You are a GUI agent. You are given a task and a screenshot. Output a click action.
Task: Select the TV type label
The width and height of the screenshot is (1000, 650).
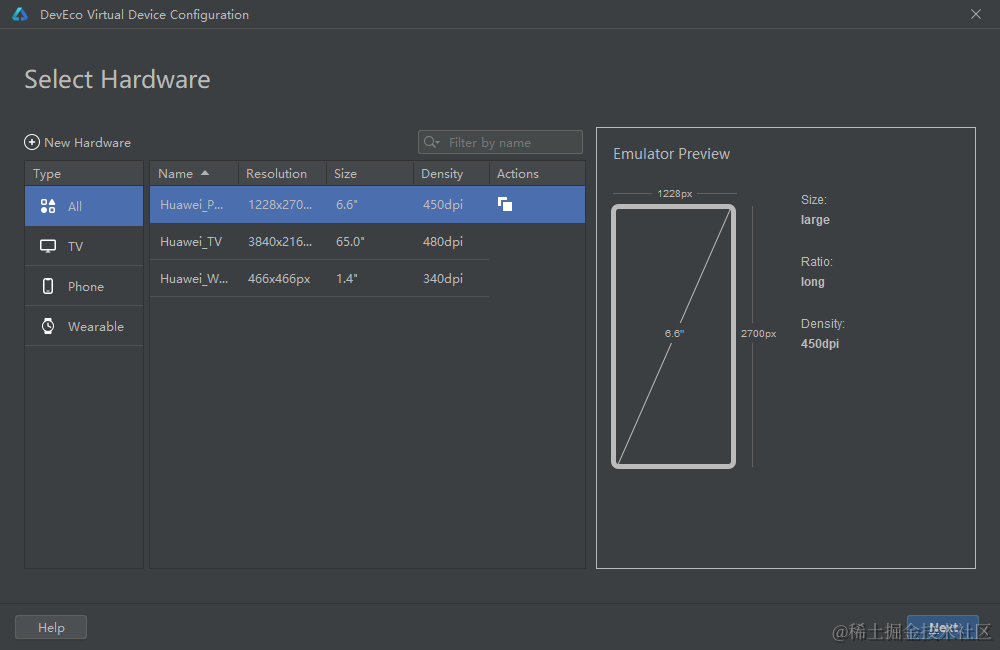[75, 246]
